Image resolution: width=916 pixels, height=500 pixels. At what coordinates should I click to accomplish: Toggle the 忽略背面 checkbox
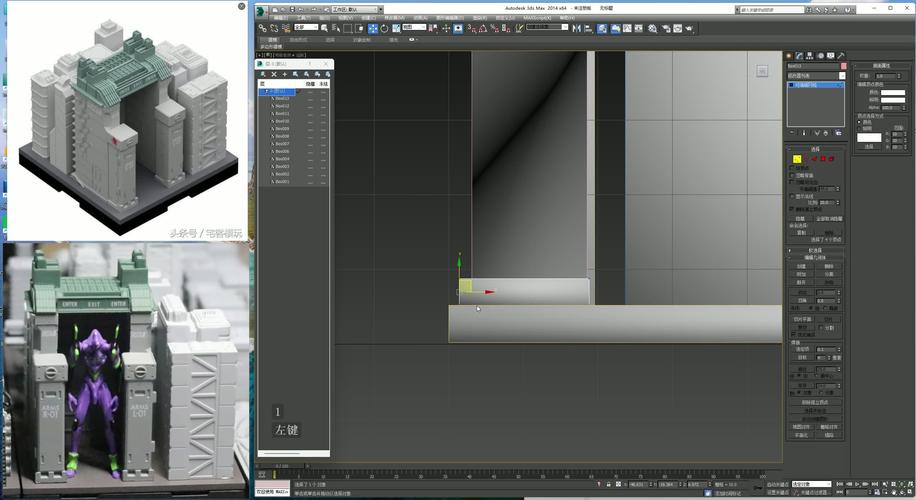click(793, 175)
